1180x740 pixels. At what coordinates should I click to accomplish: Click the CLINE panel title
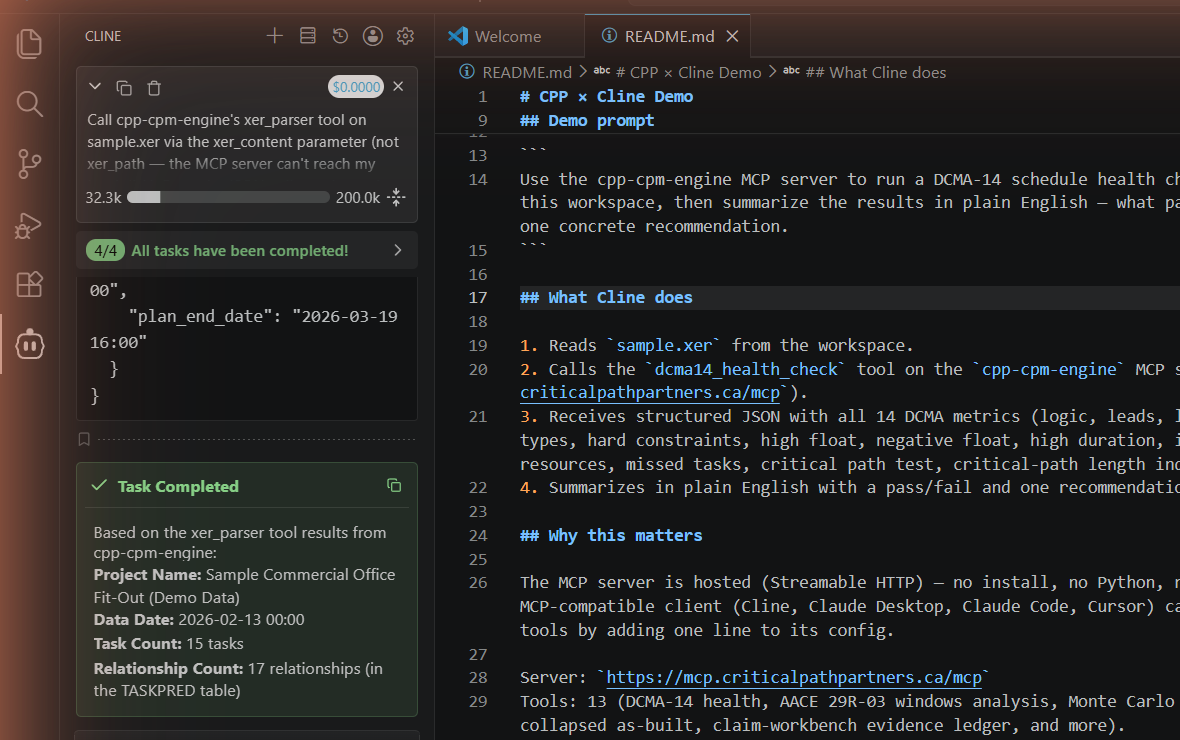coord(103,36)
